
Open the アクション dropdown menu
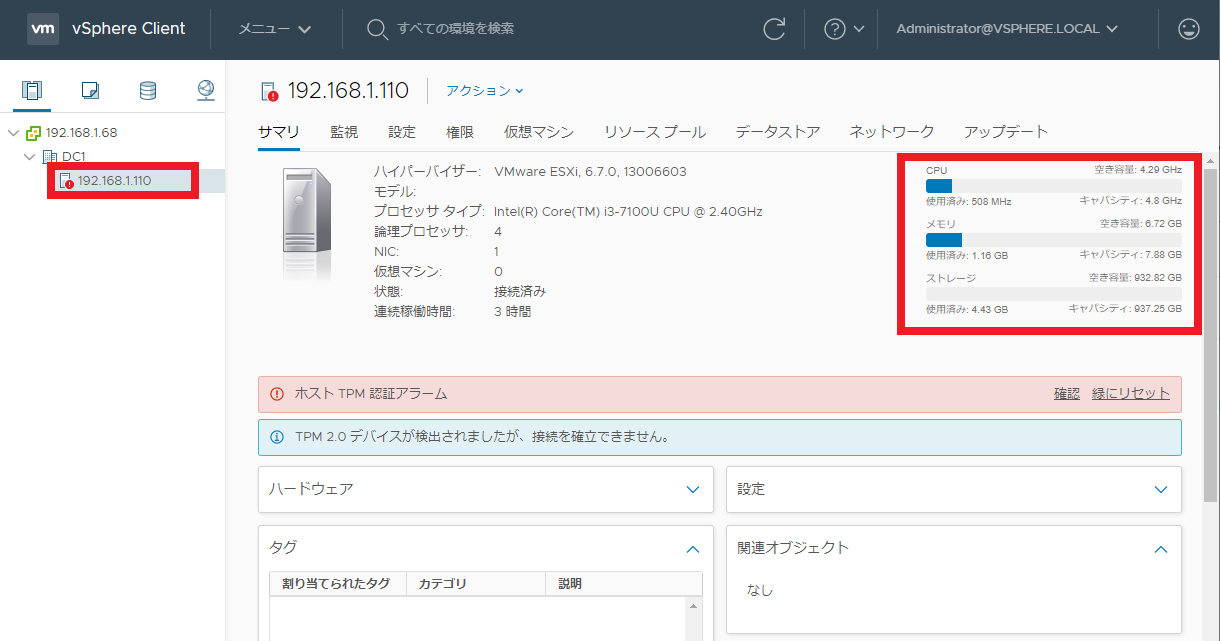(x=485, y=91)
